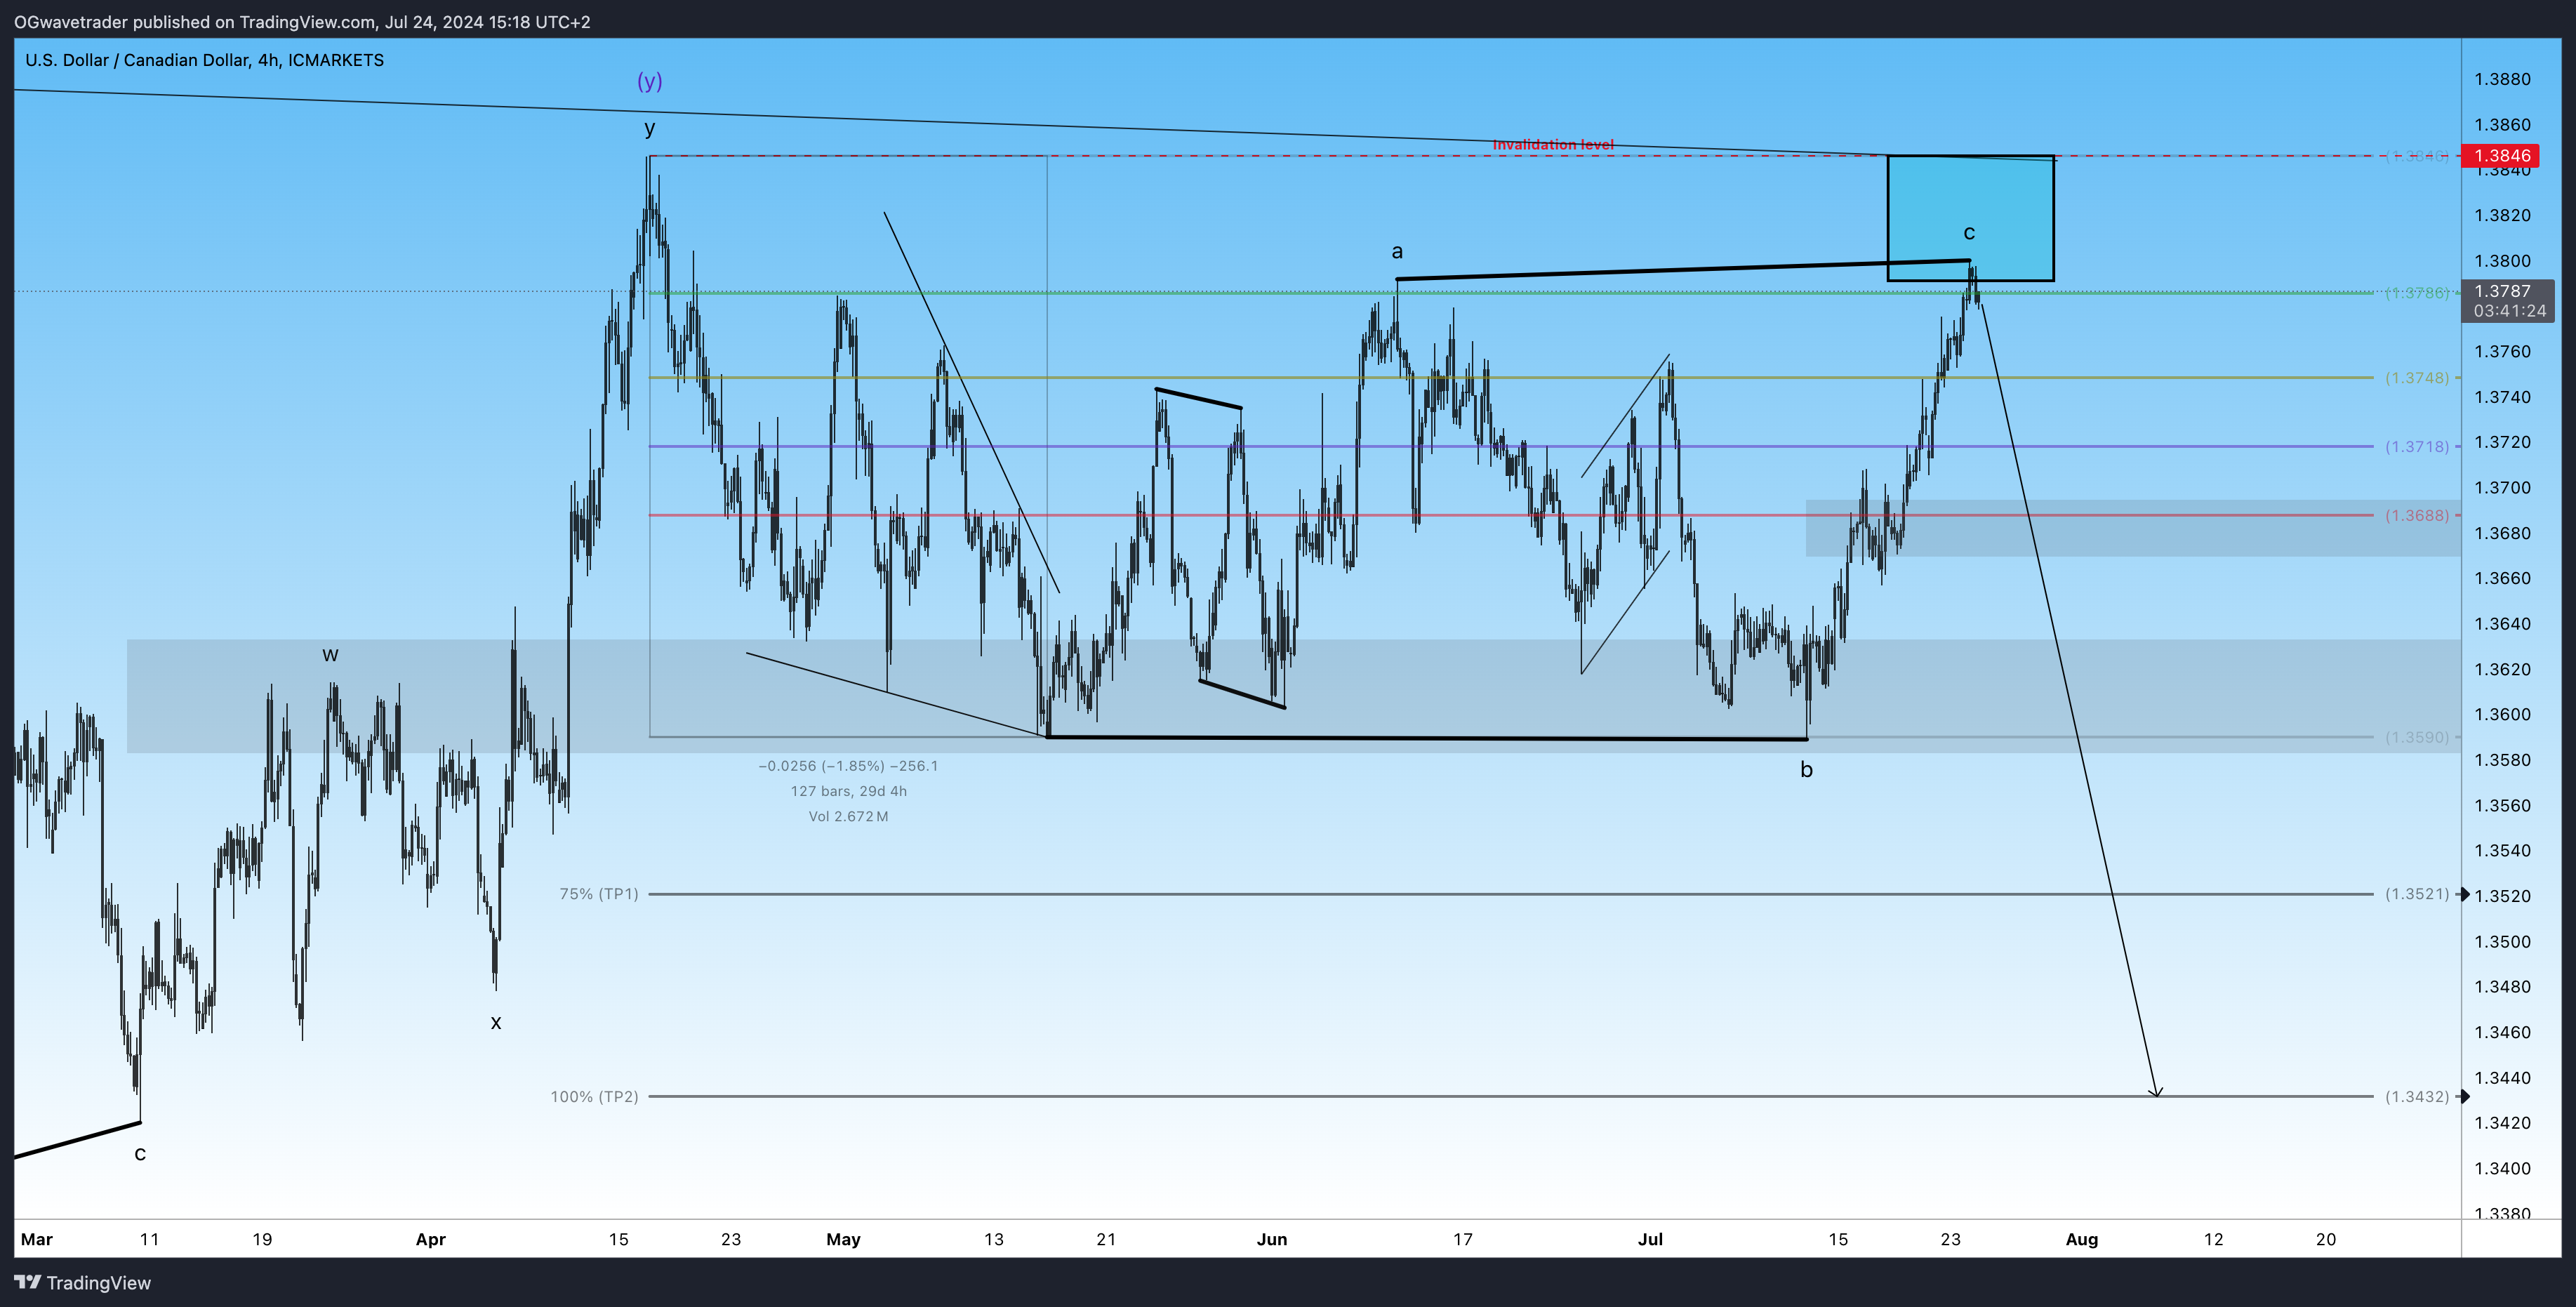
Task: Click the 12 date label on the time axis
Action: pyautogui.click(x=2213, y=1240)
